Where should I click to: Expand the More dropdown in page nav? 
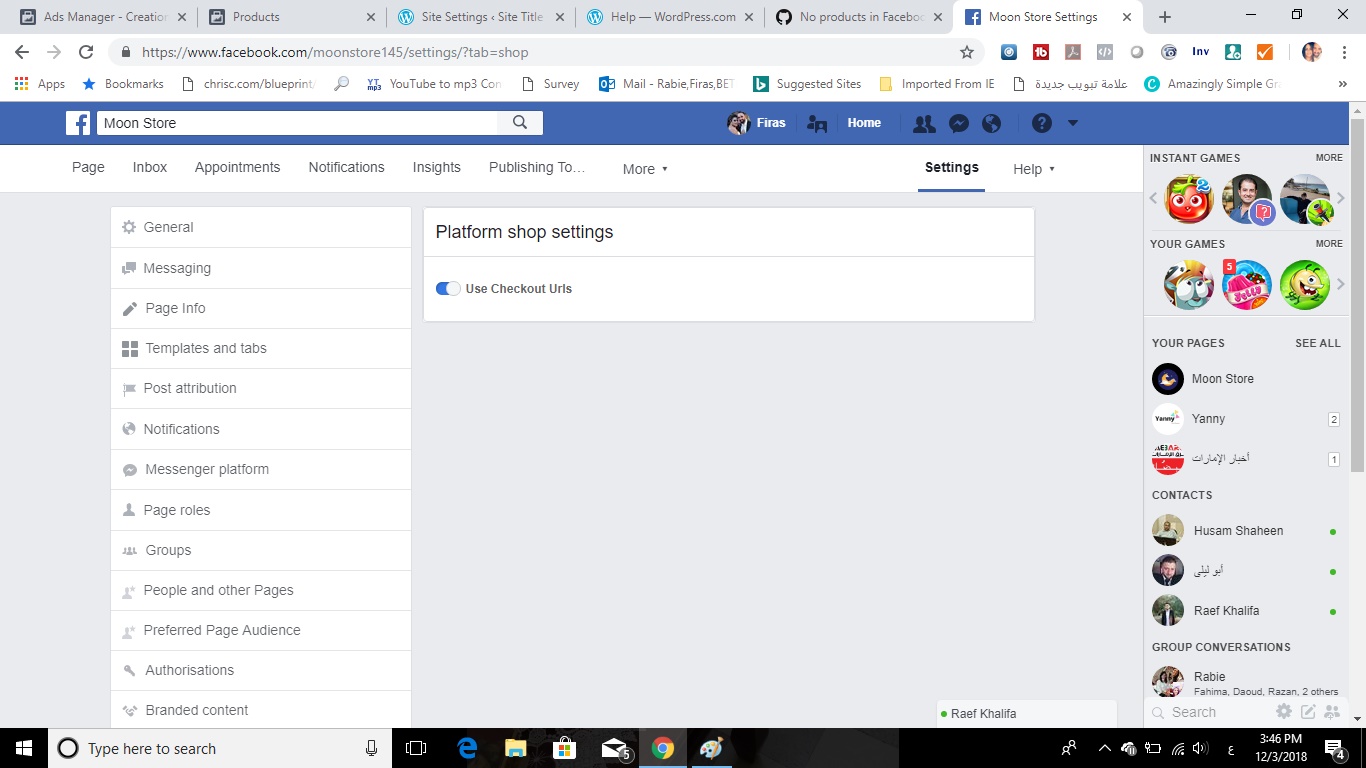[x=645, y=169]
